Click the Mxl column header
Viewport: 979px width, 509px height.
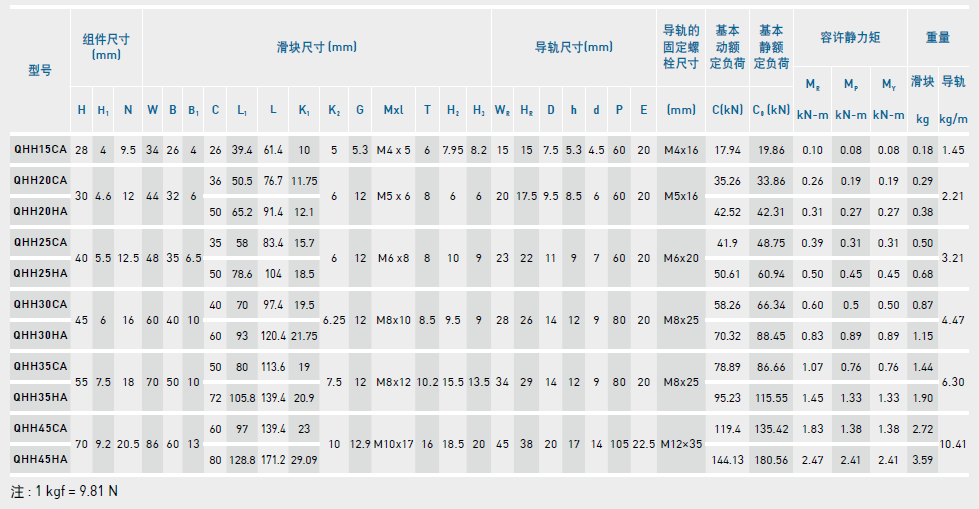393,109
